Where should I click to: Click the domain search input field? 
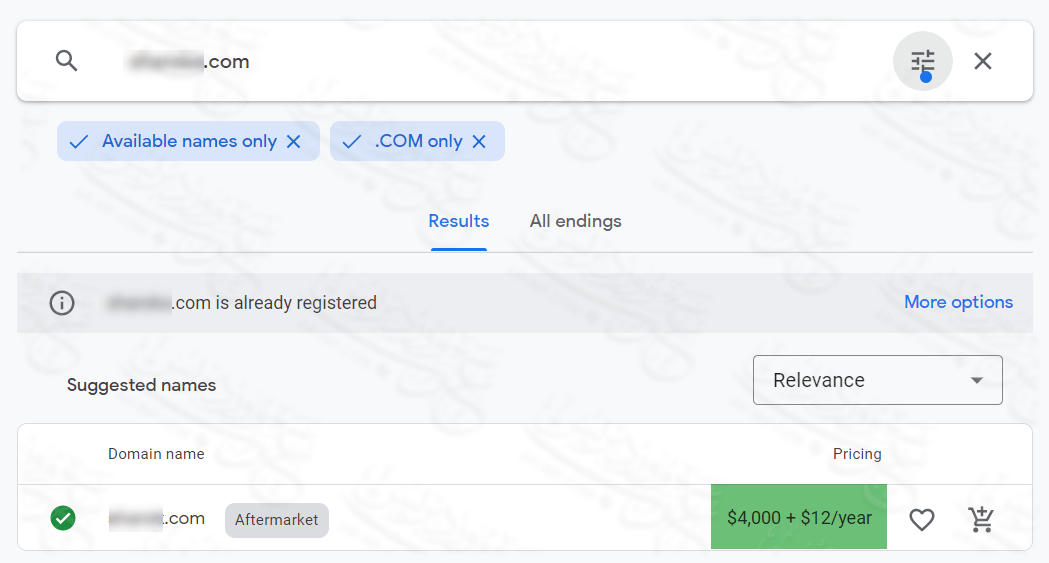[500, 62]
